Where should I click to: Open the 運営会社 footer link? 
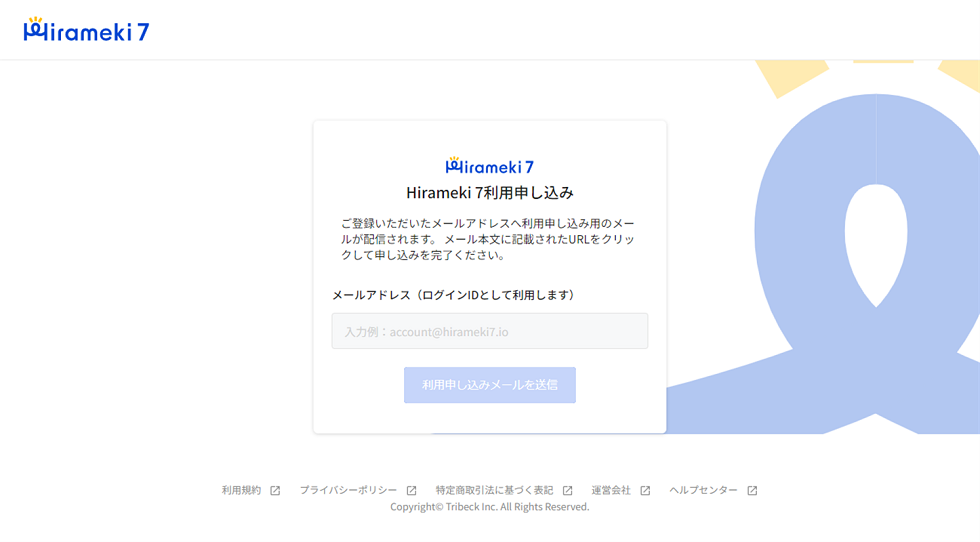(611, 490)
